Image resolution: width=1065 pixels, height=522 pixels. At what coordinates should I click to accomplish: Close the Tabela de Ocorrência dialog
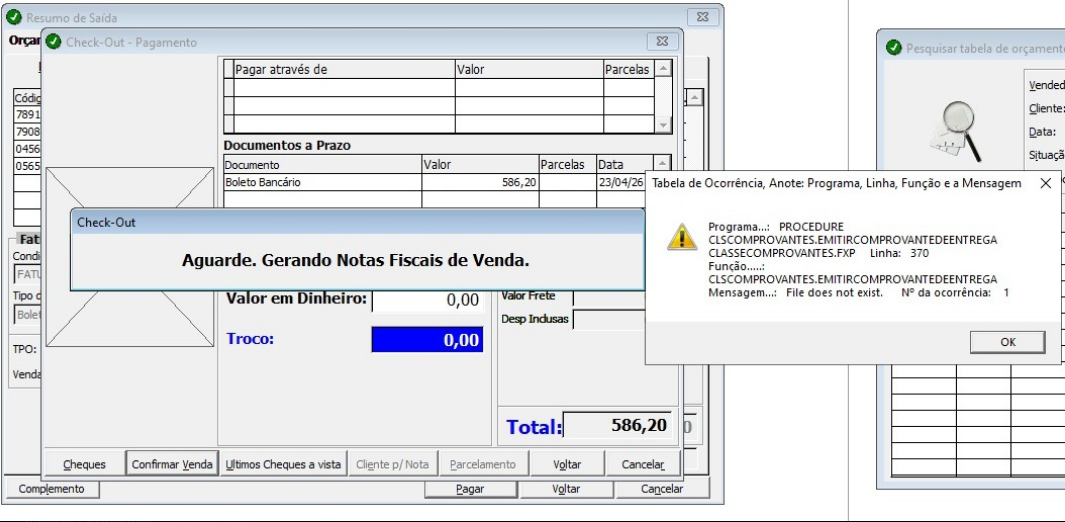point(1045,184)
